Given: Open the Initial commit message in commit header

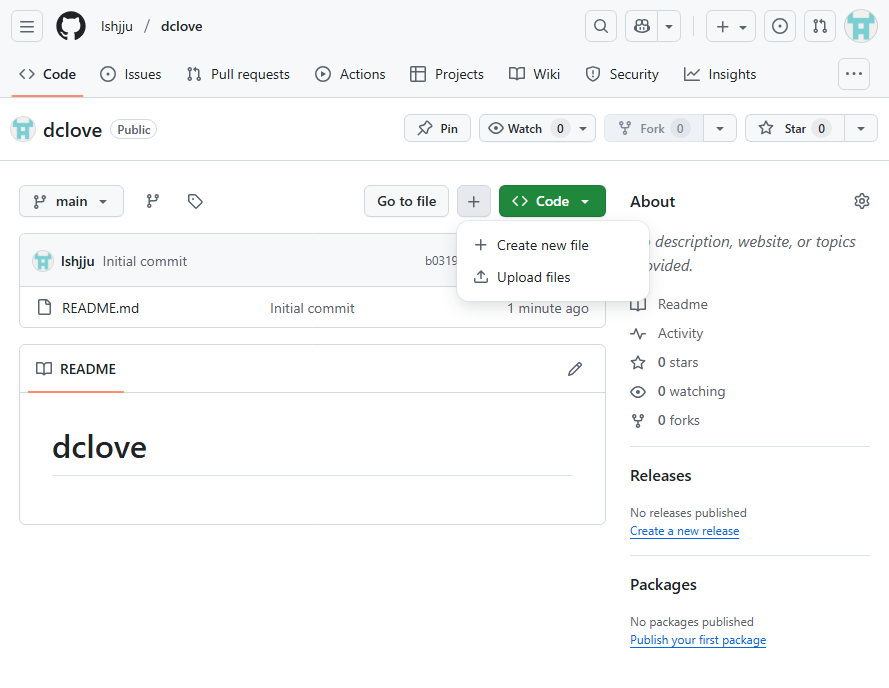Looking at the screenshot, I should (x=145, y=261).
